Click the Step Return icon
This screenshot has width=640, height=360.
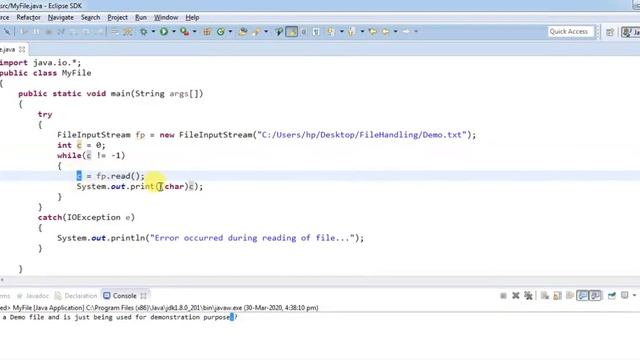click(98, 31)
